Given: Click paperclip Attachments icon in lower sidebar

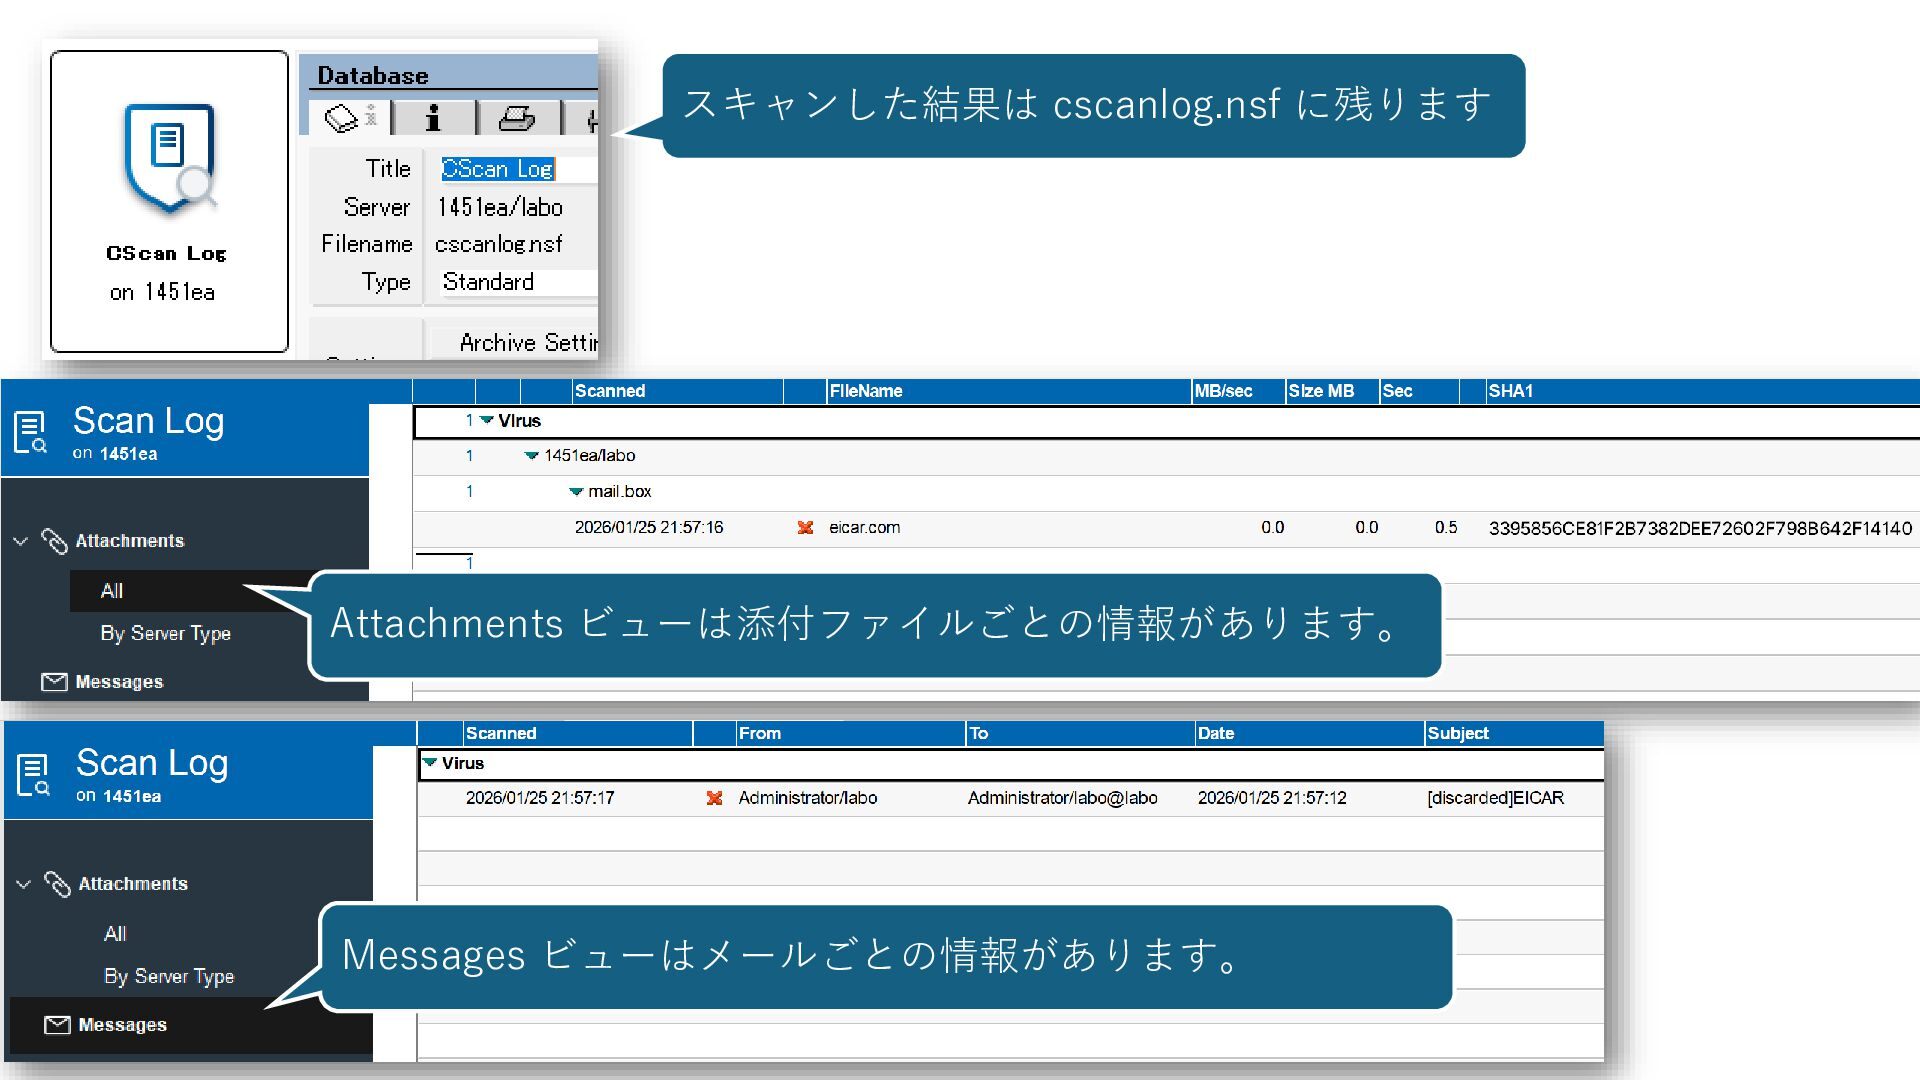Looking at the screenshot, I should (57, 884).
